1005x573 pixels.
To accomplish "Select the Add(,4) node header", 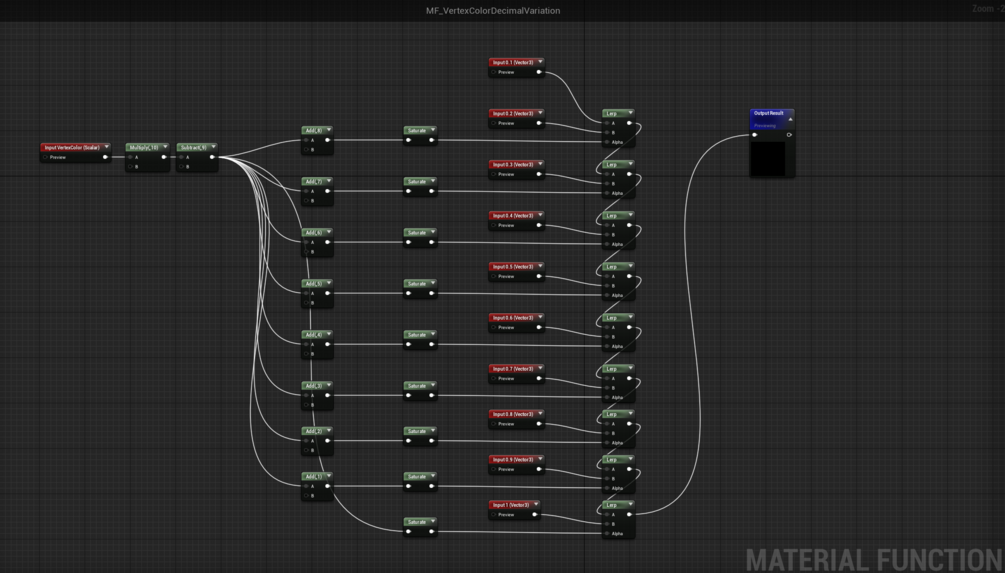I will (317, 335).
